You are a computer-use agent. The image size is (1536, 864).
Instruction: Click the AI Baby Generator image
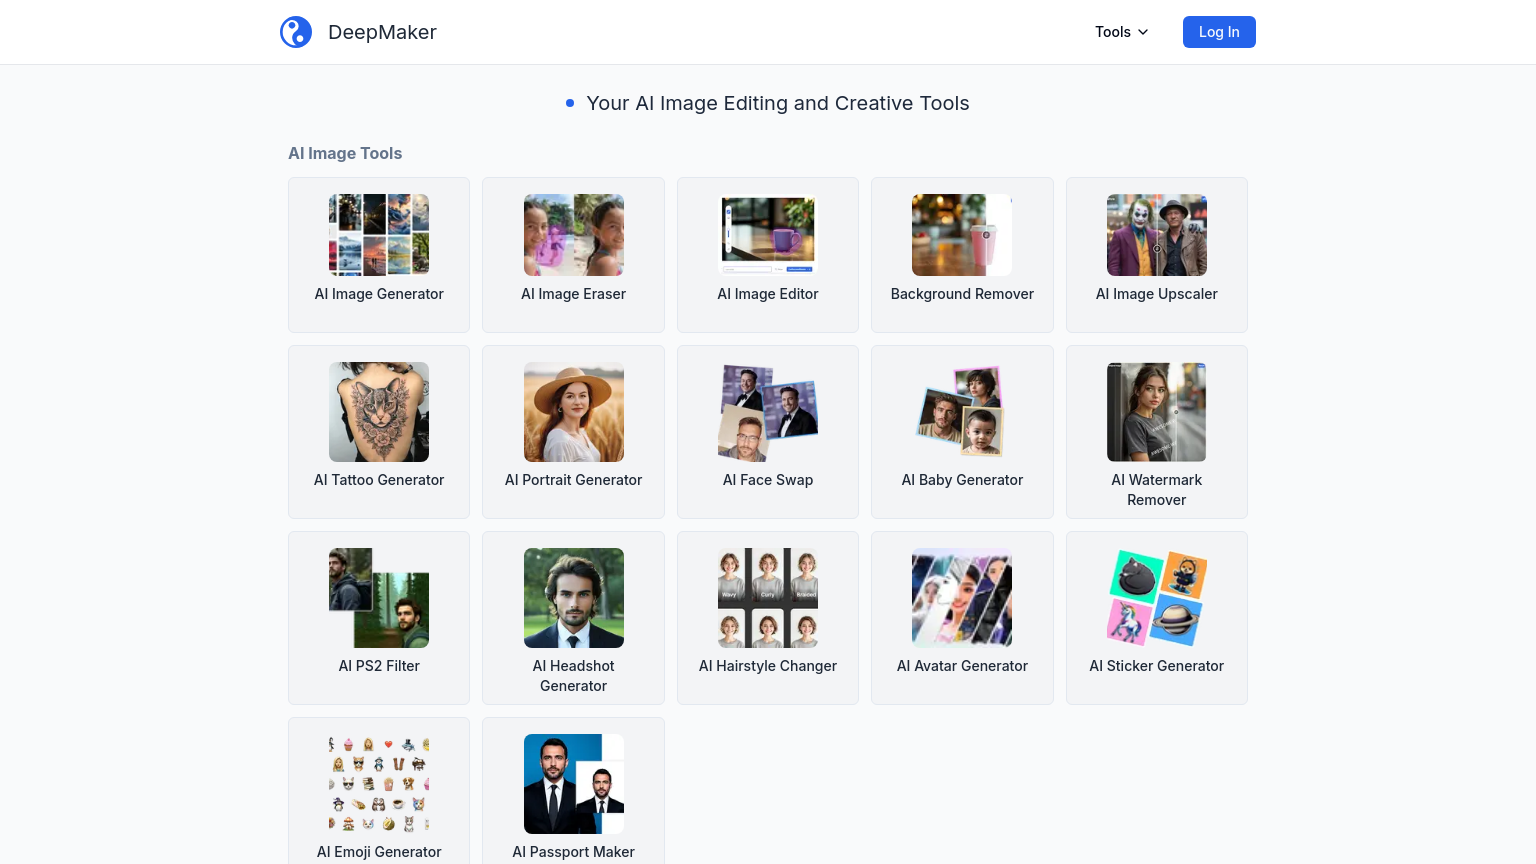click(x=962, y=412)
